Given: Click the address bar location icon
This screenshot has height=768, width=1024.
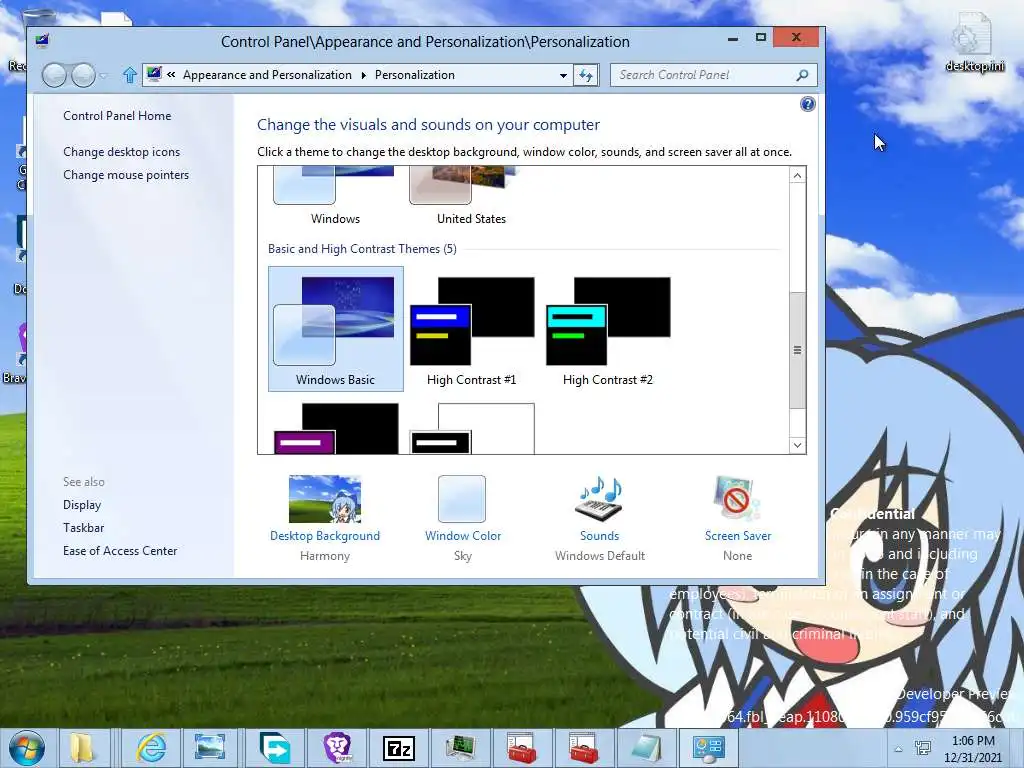Looking at the screenshot, I should [x=154, y=74].
